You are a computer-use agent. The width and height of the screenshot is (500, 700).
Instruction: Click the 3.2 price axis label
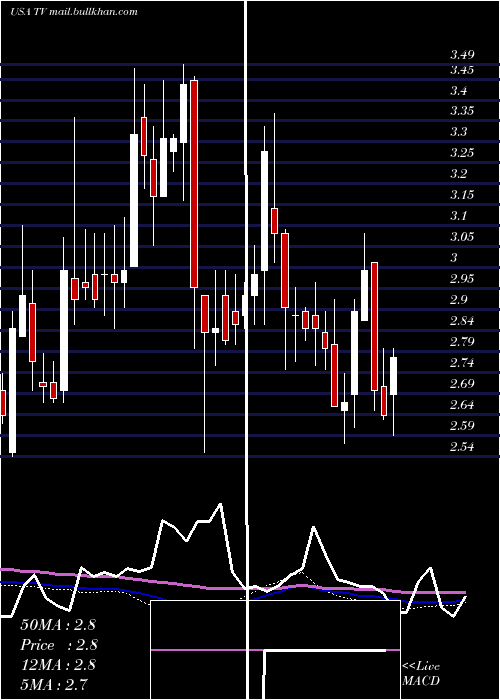pos(458,174)
